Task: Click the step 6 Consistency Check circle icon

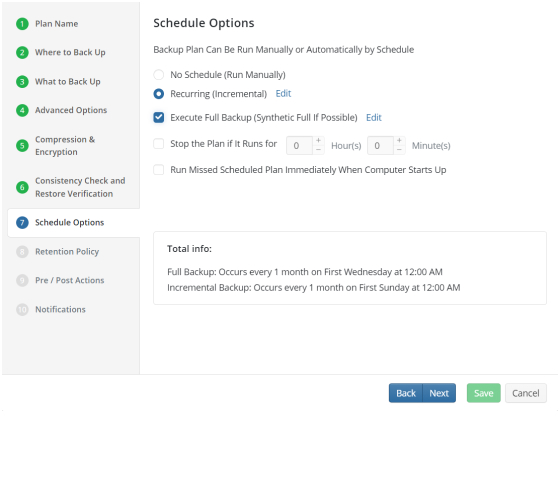Action: coord(22,187)
